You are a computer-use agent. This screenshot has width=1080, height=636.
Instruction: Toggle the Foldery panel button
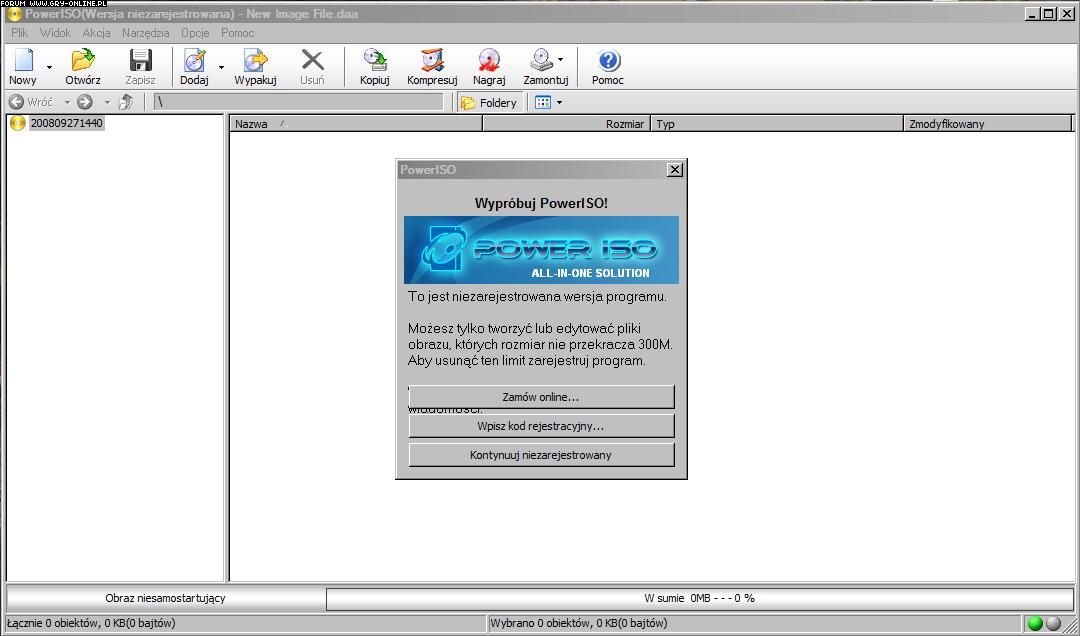point(488,103)
